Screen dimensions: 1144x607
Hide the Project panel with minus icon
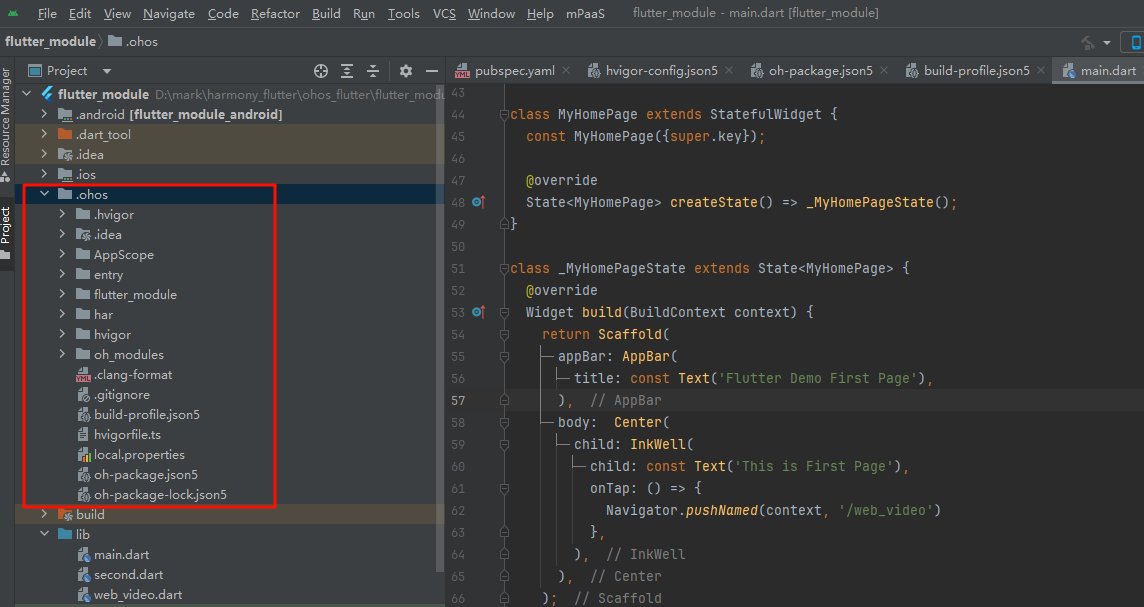tap(432, 71)
